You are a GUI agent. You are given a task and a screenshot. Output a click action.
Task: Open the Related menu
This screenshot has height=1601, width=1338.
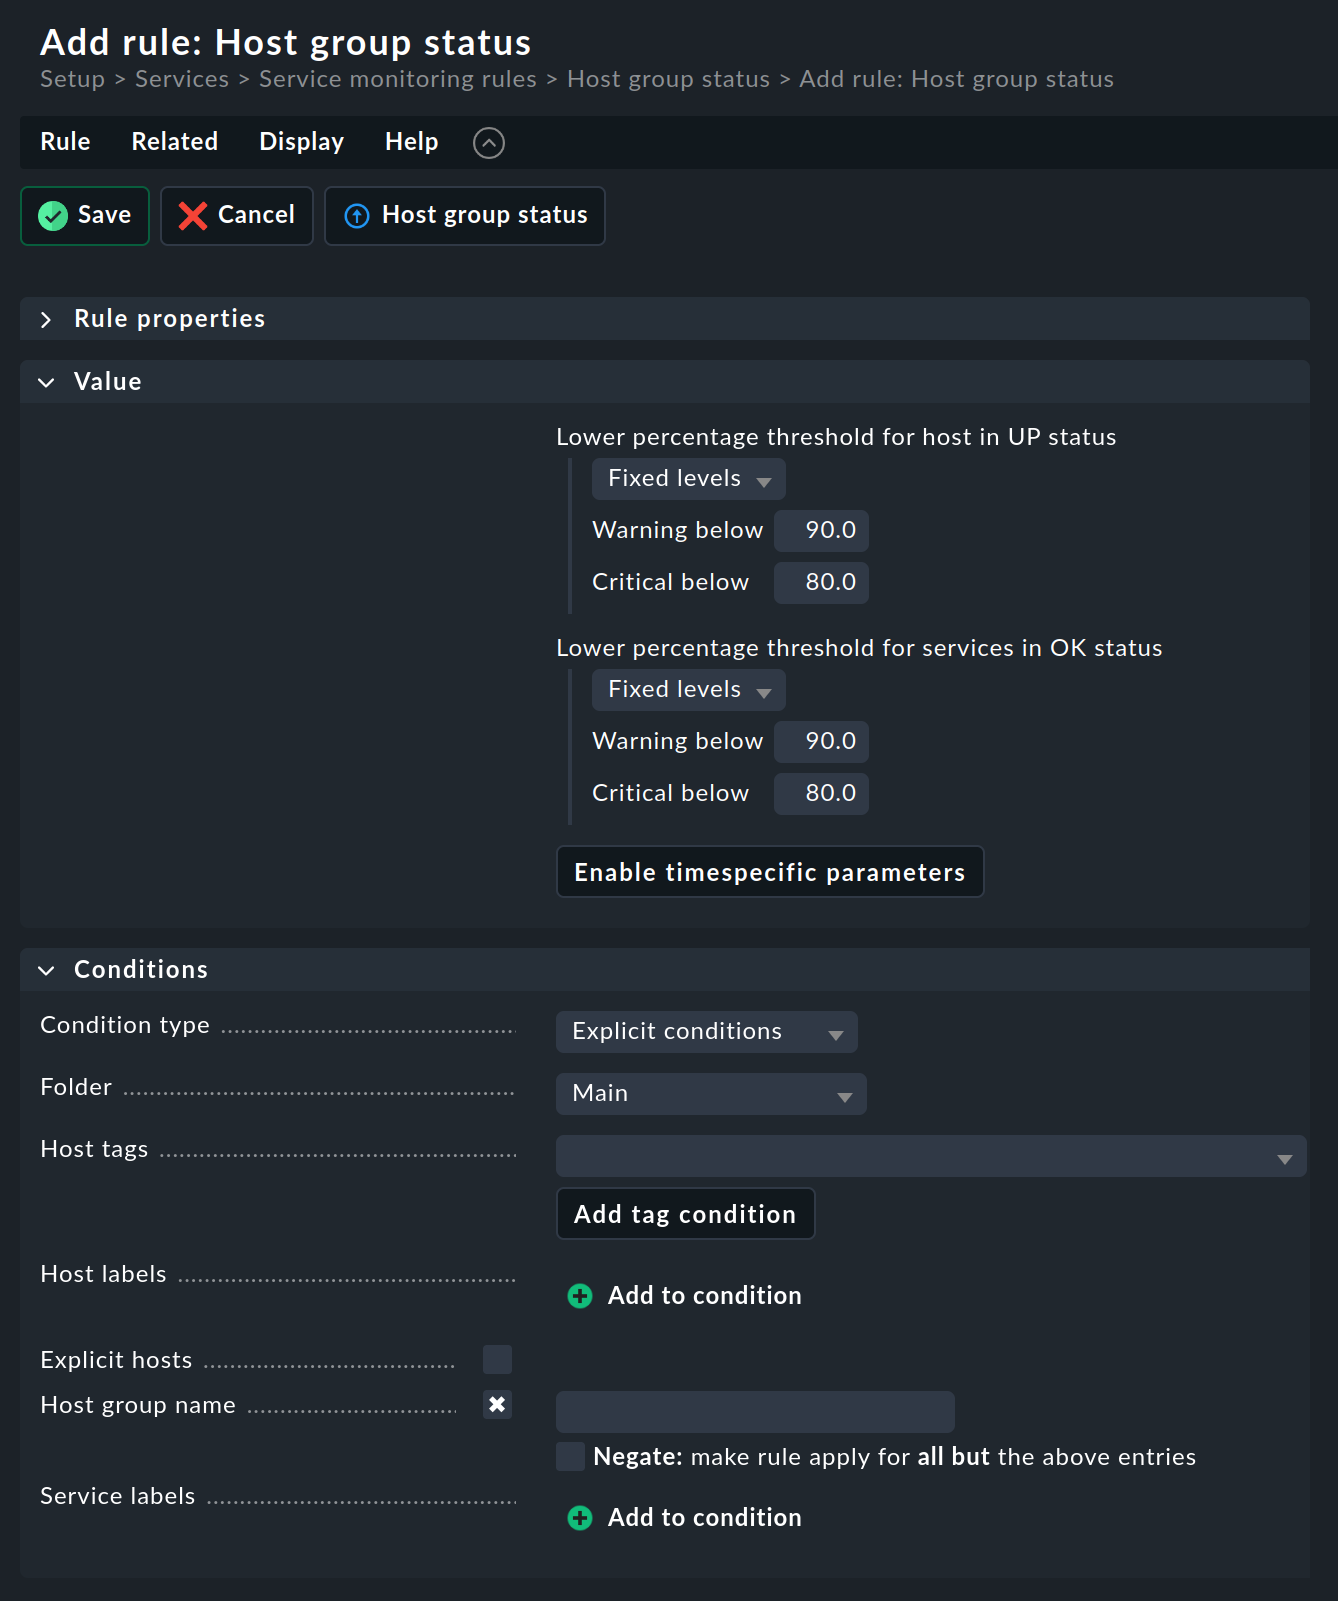(x=175, y=142)
